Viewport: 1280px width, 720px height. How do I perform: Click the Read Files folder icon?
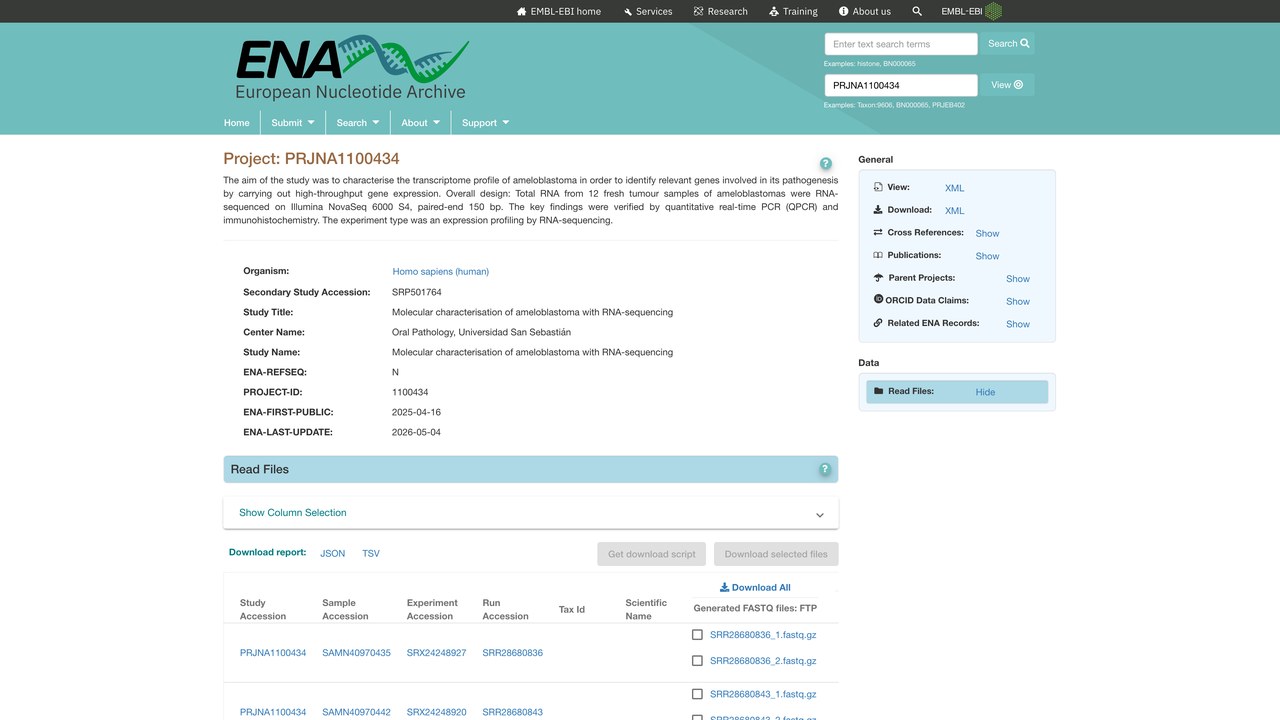878,391
